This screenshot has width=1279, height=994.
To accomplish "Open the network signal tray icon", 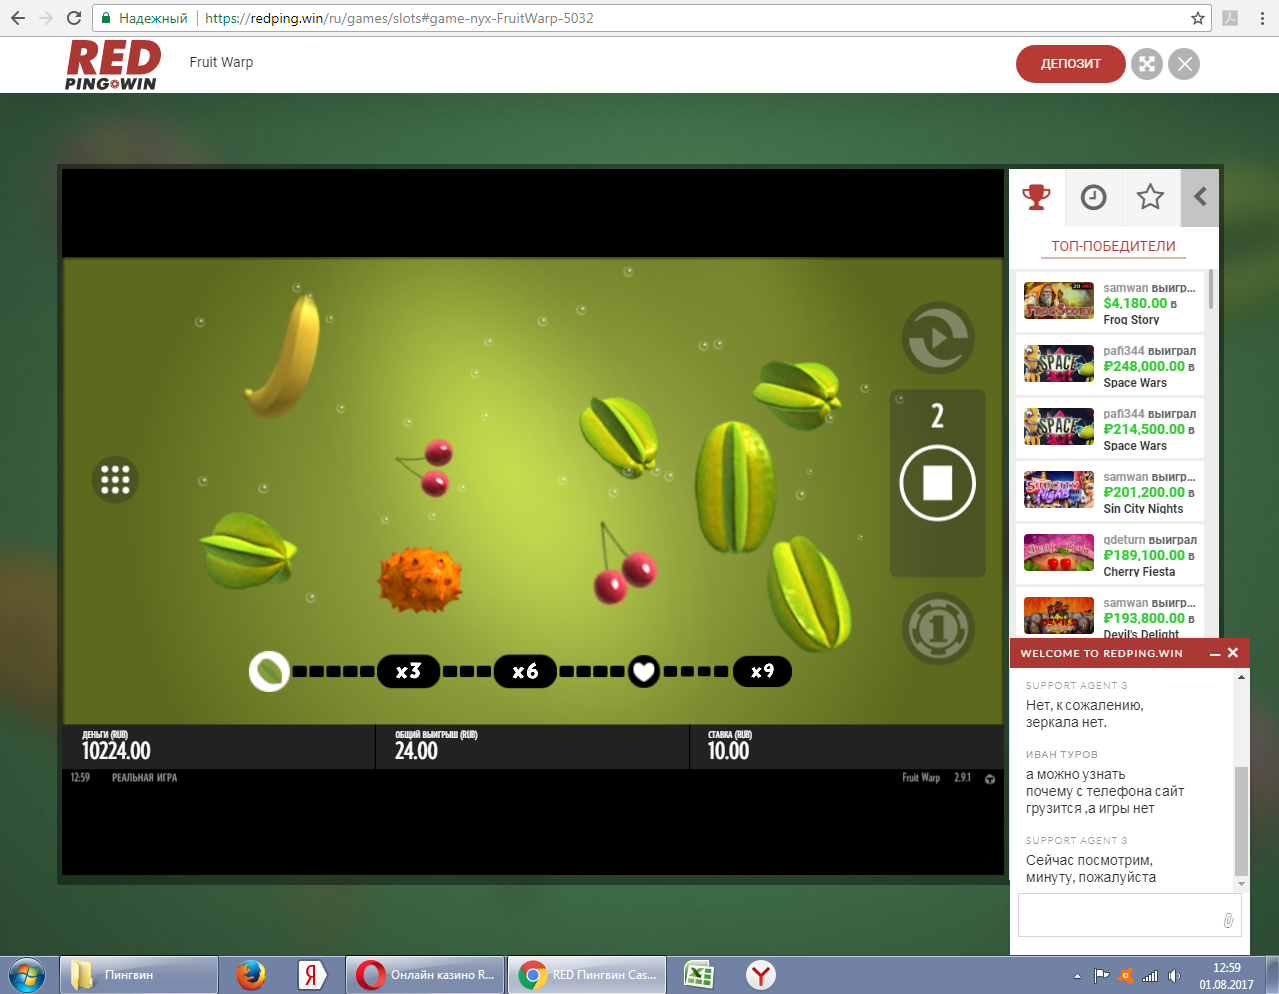I will pos(1150,976).
